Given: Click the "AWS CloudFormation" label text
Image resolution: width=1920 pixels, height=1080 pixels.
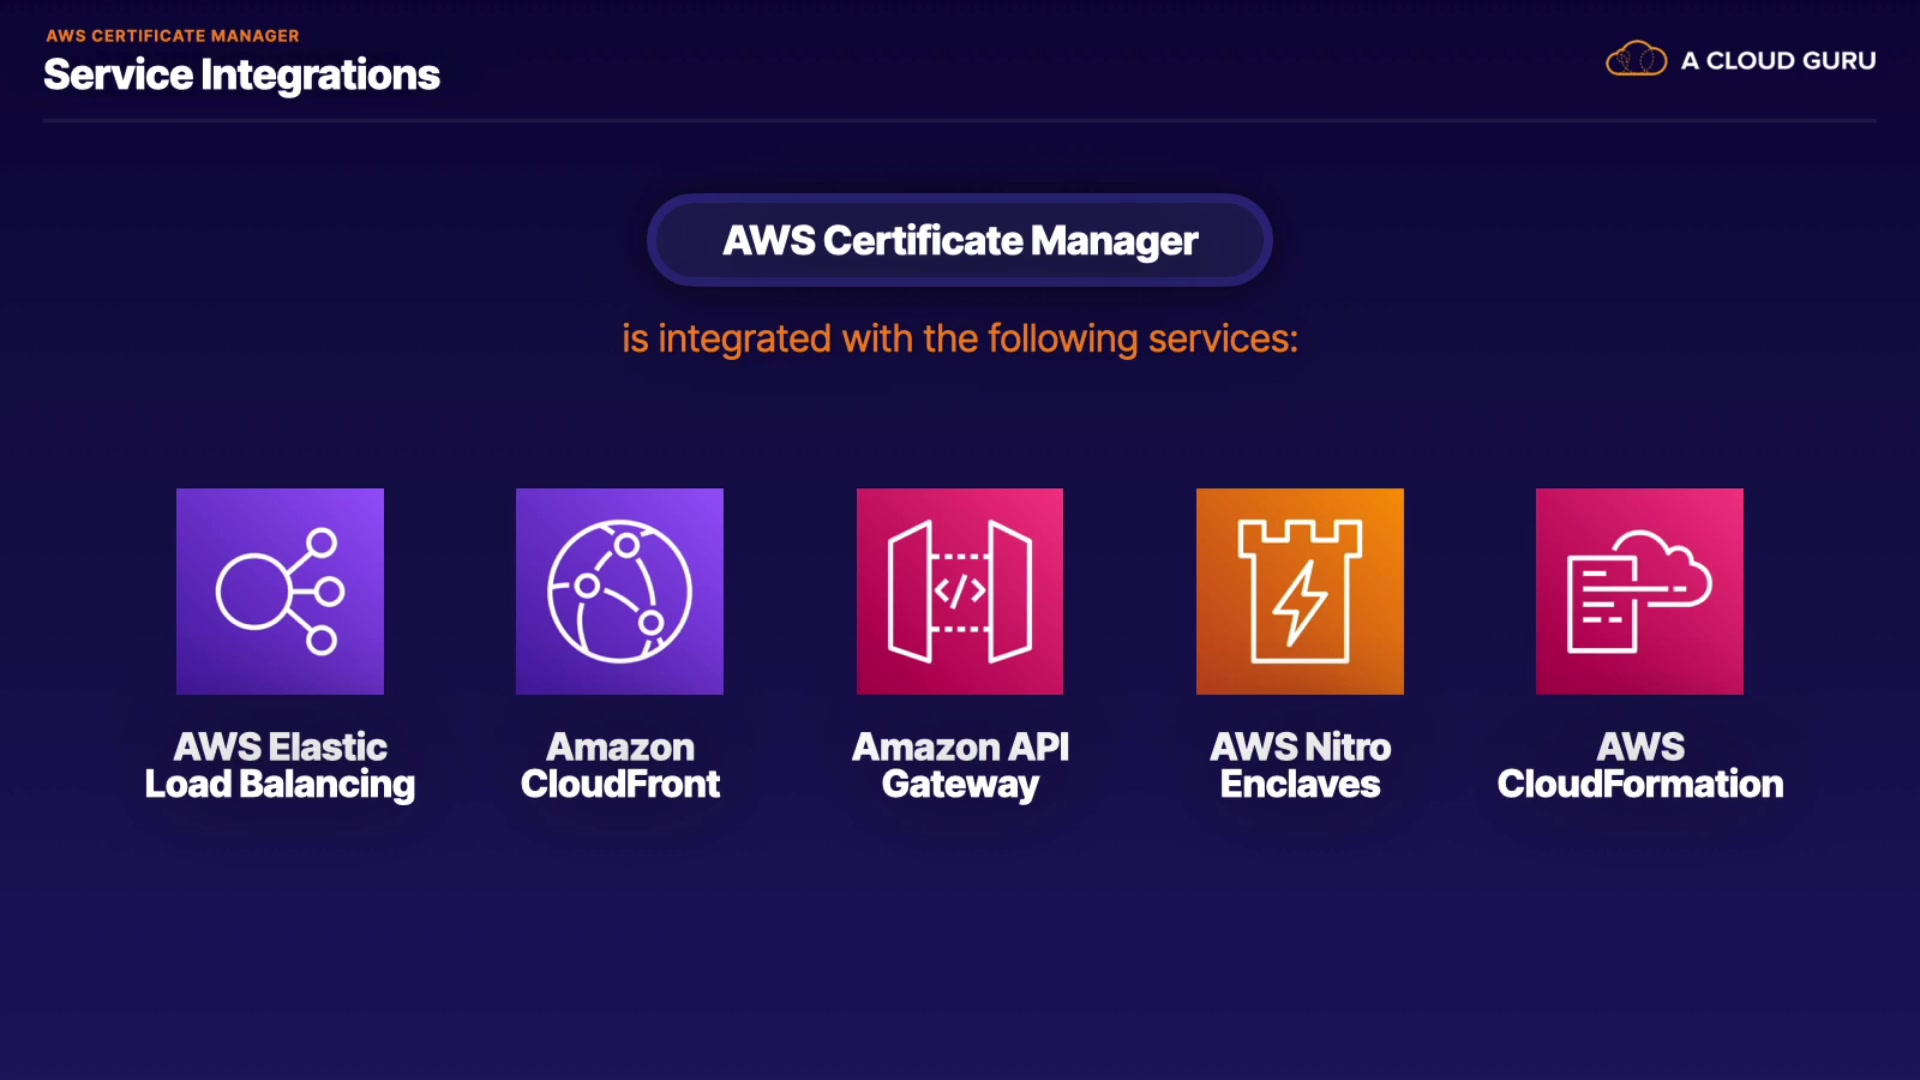Looking at the screenshot, I should (1640, 766).
